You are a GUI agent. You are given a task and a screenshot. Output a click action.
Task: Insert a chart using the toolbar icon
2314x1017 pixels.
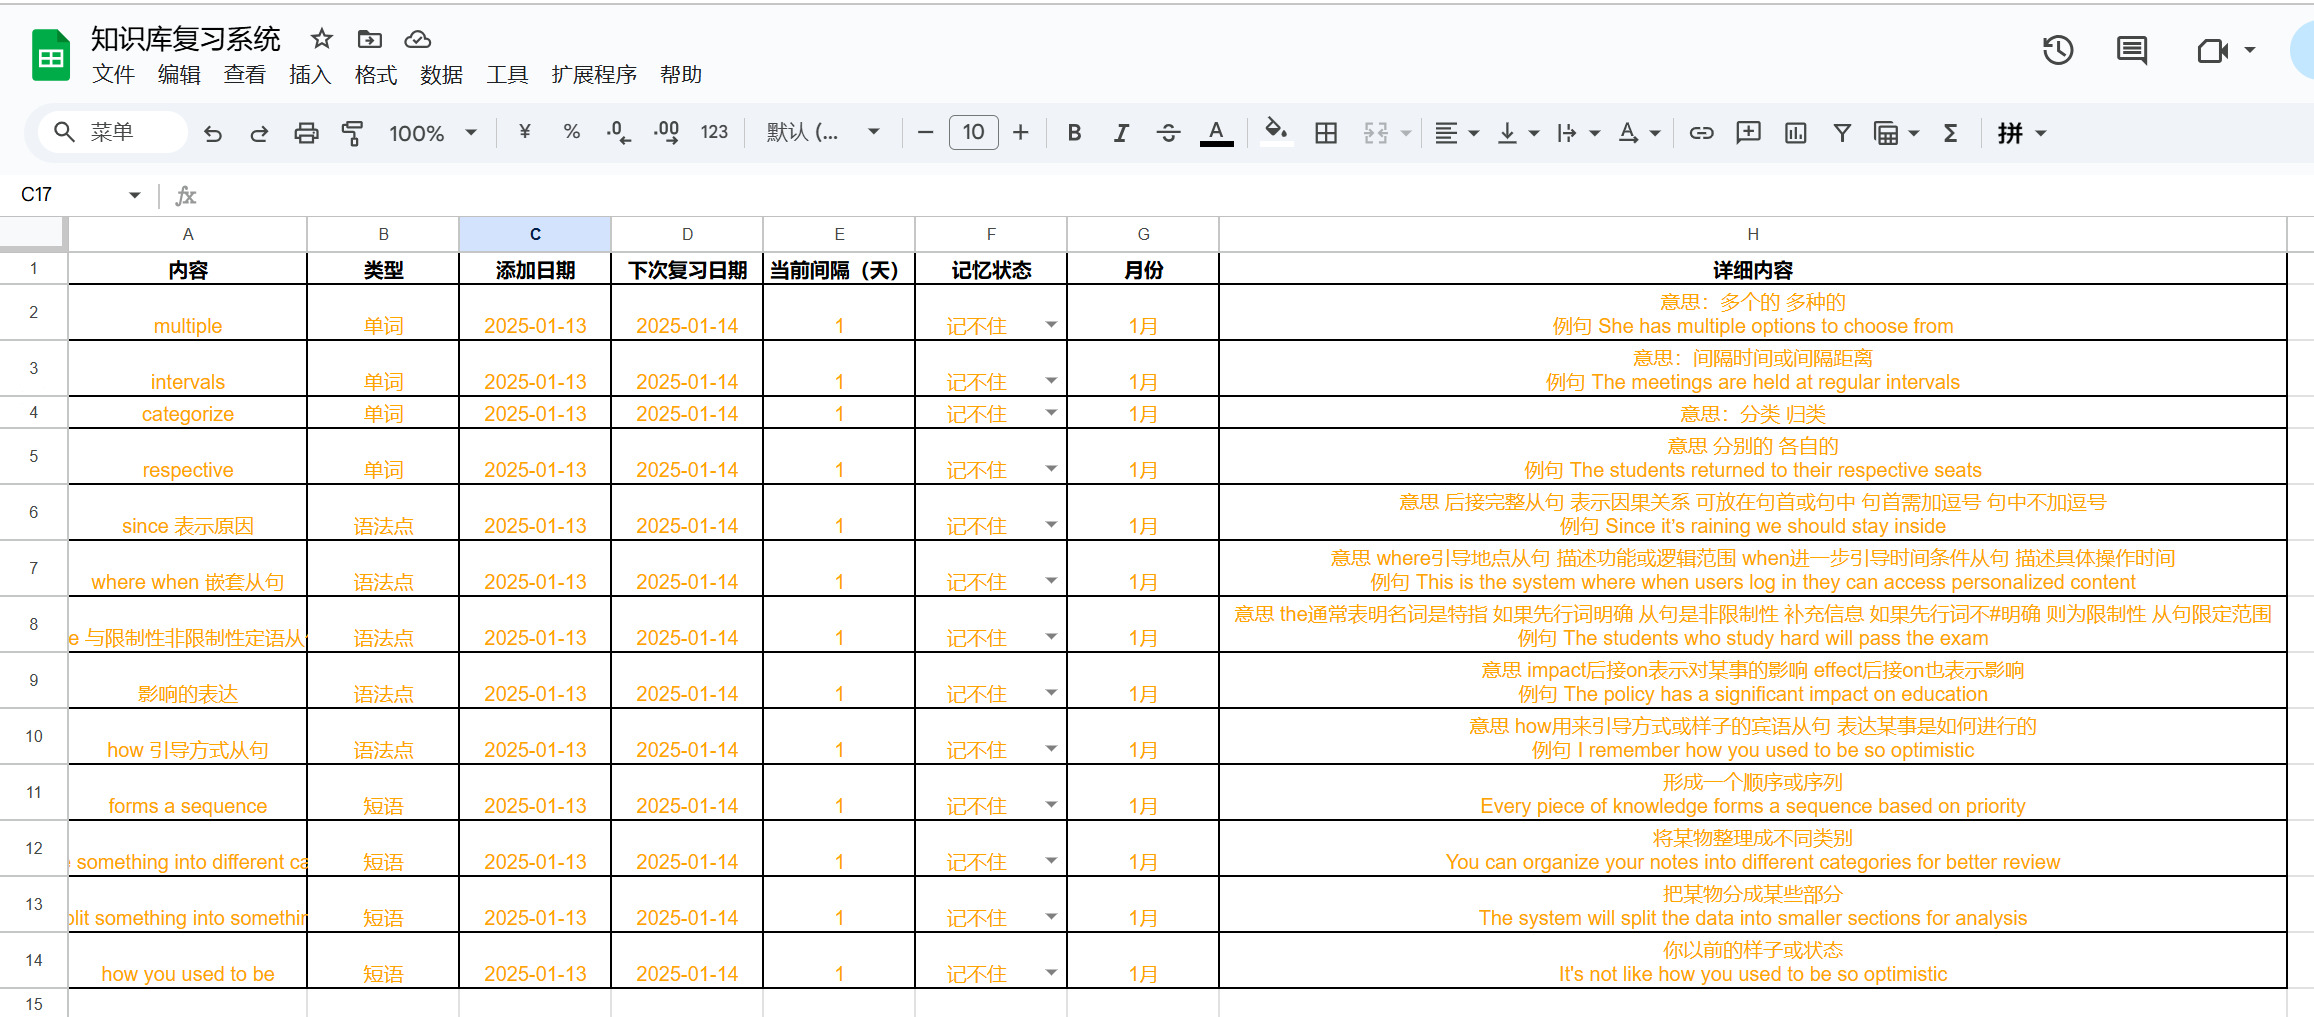tap(1795, 132)
